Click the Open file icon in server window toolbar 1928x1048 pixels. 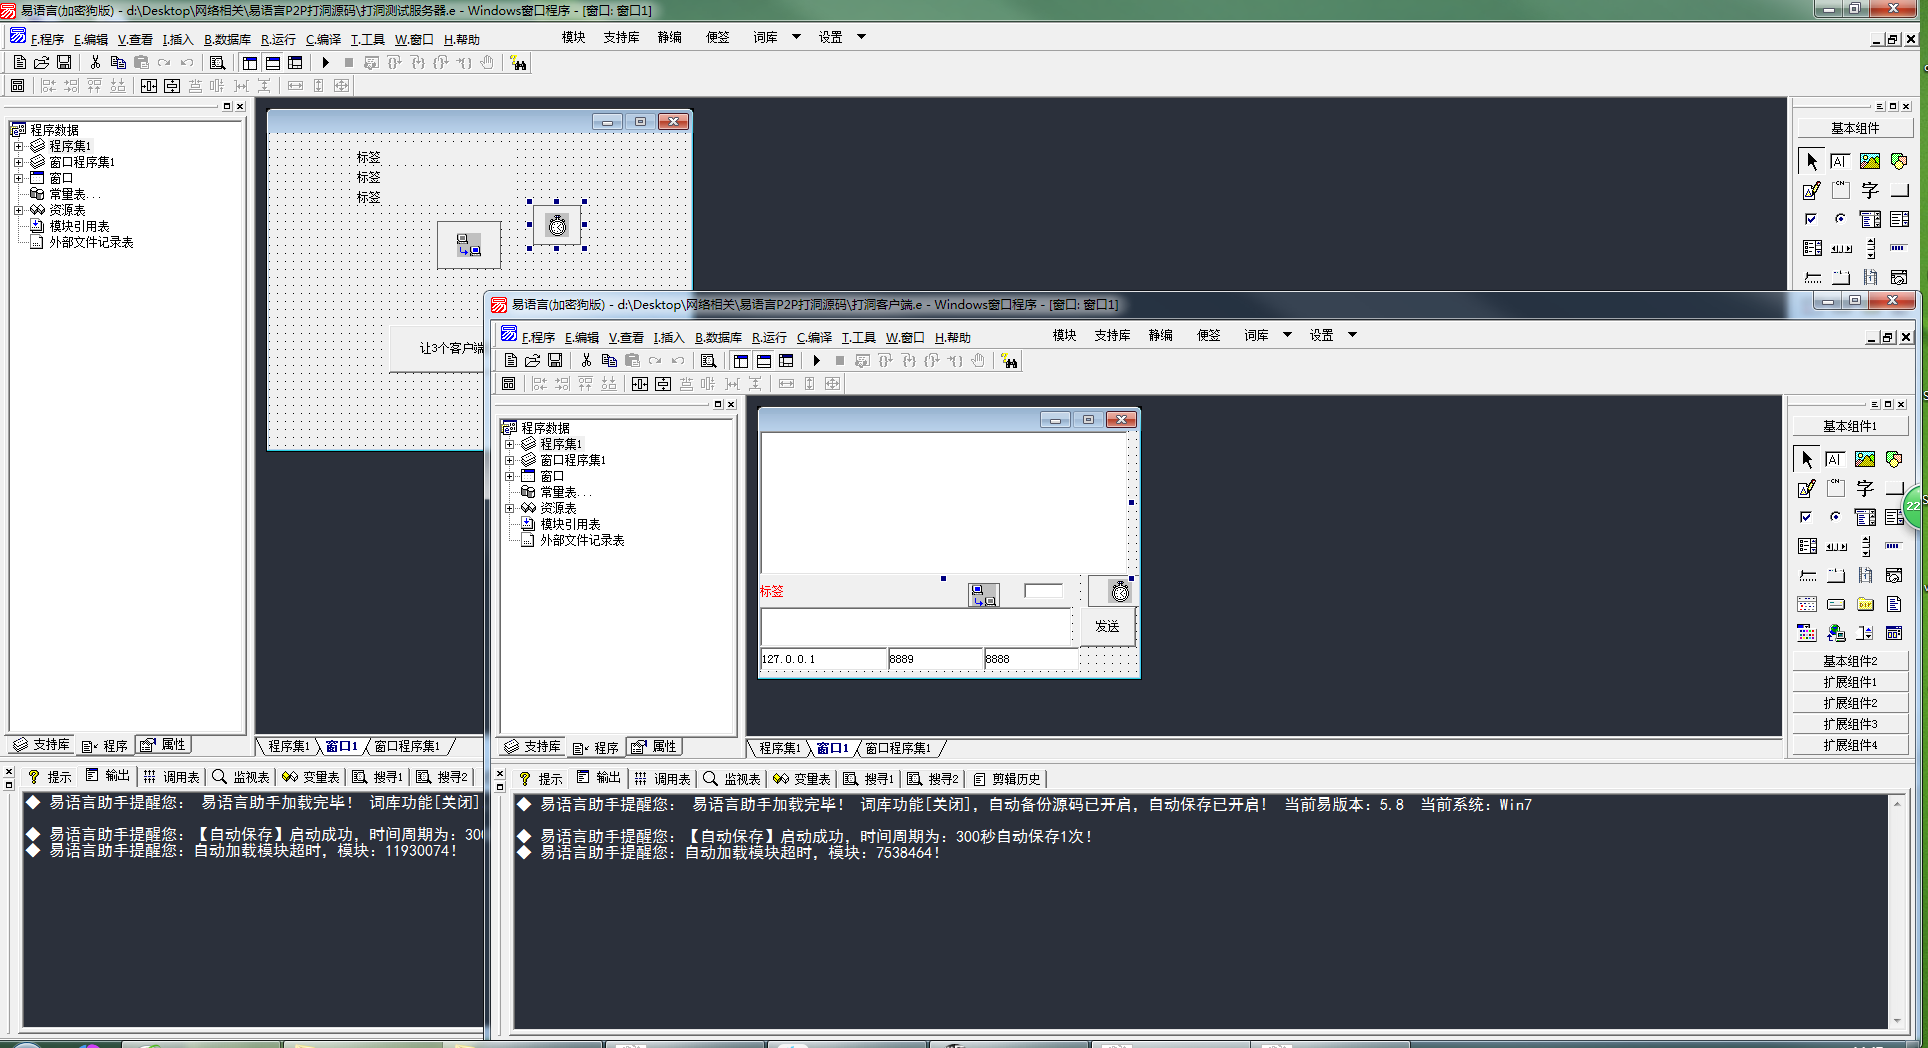(x=42, y=63)
